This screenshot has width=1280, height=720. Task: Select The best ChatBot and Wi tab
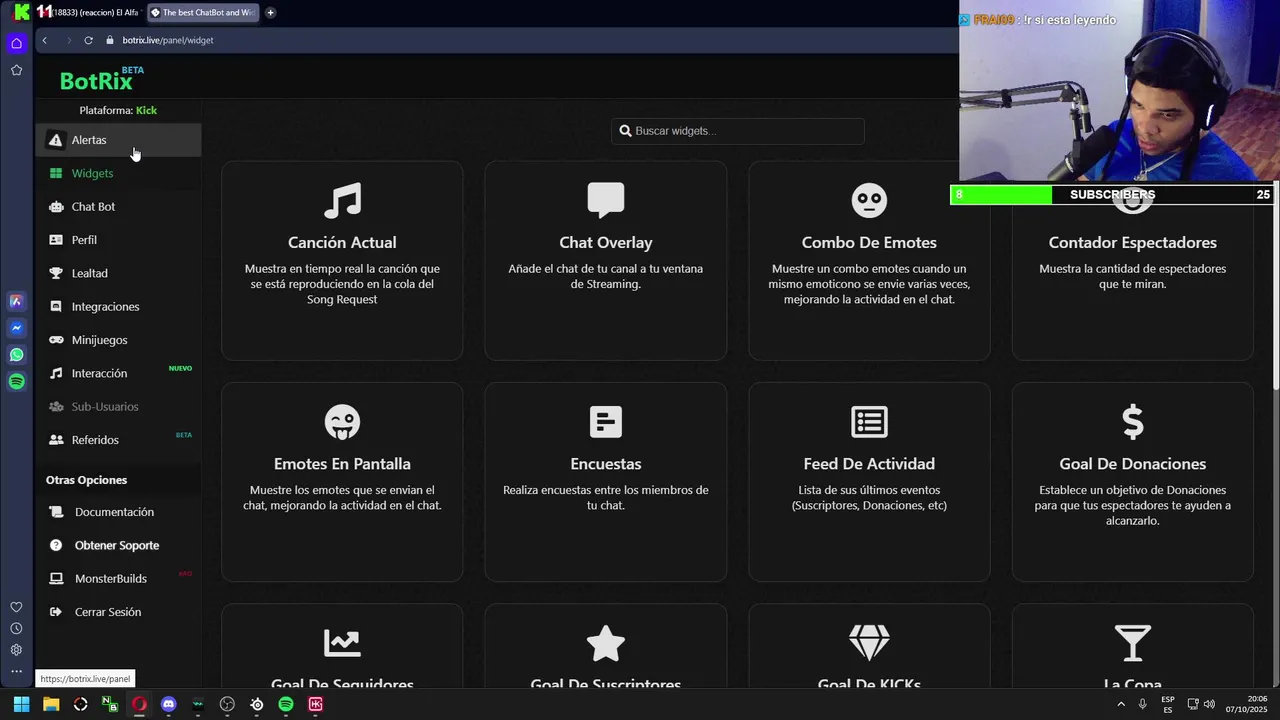click(202, 12)
